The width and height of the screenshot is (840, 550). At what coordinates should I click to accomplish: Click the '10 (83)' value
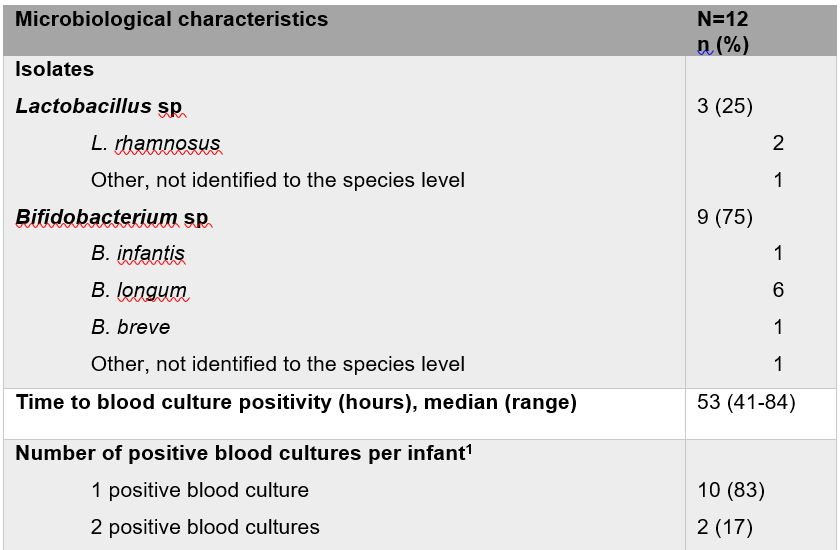[x=731, y=490]
